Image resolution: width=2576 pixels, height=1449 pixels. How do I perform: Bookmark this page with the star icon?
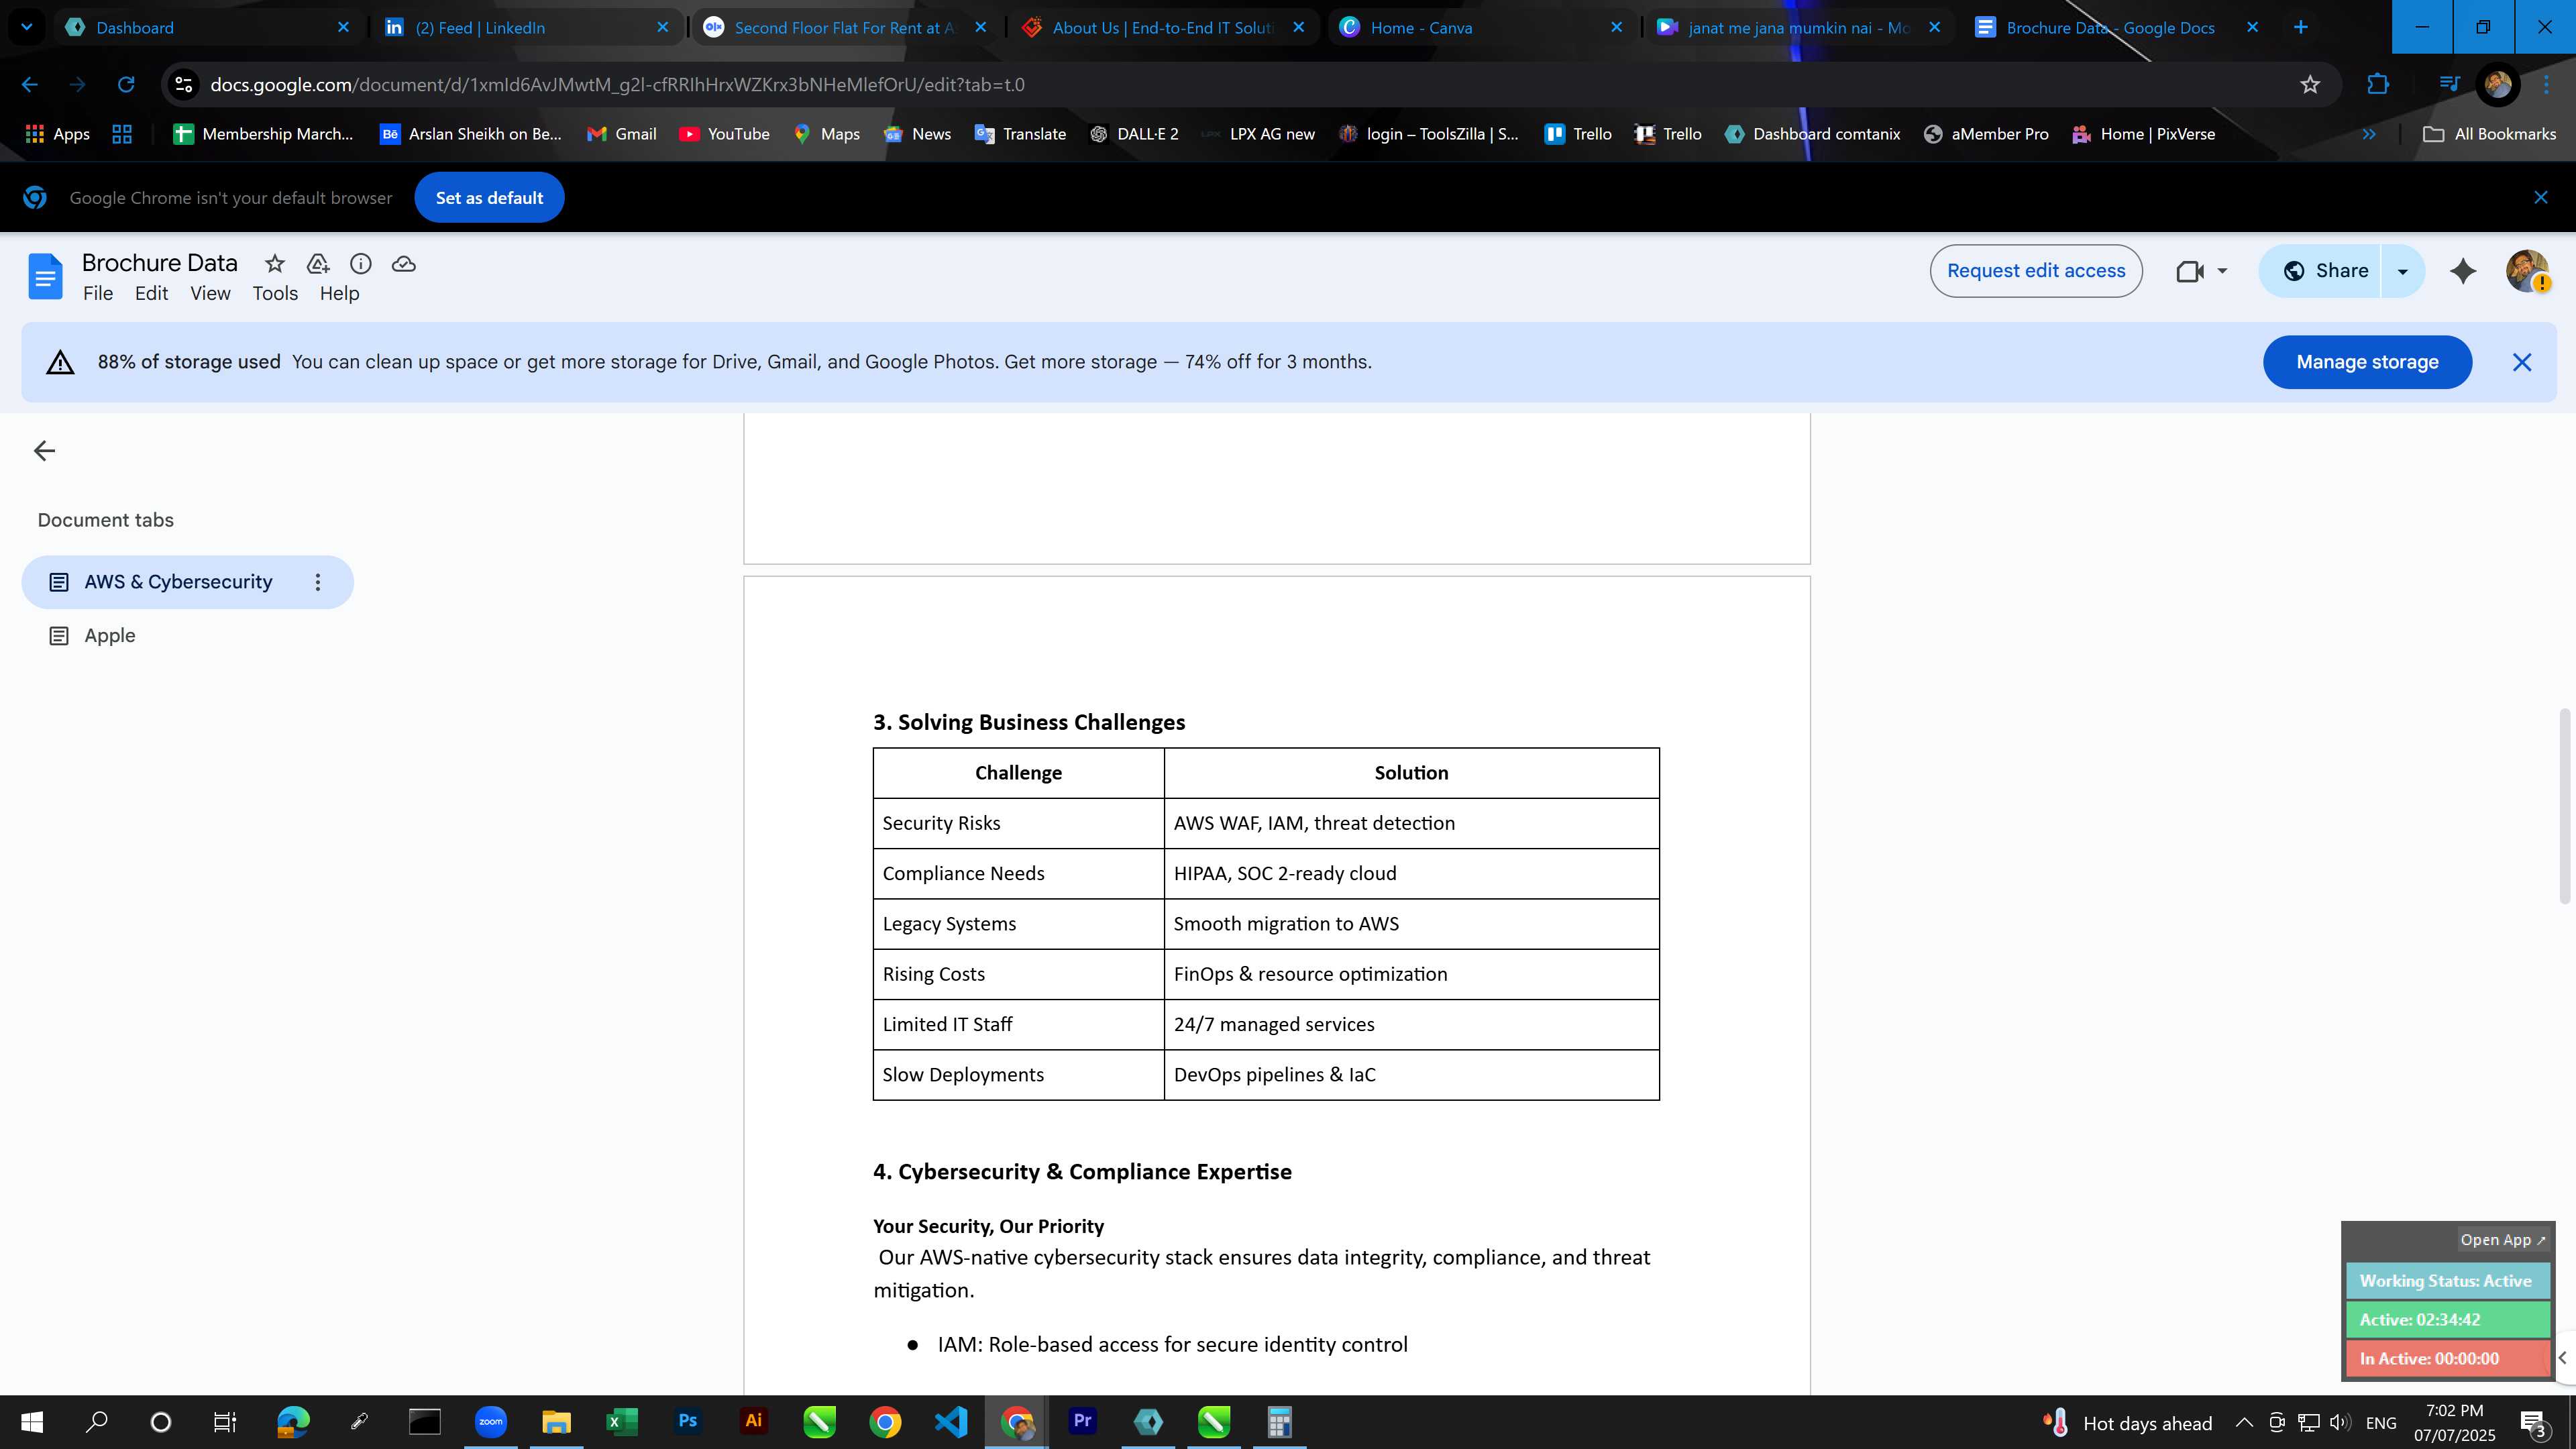[x=2310, y=85]
